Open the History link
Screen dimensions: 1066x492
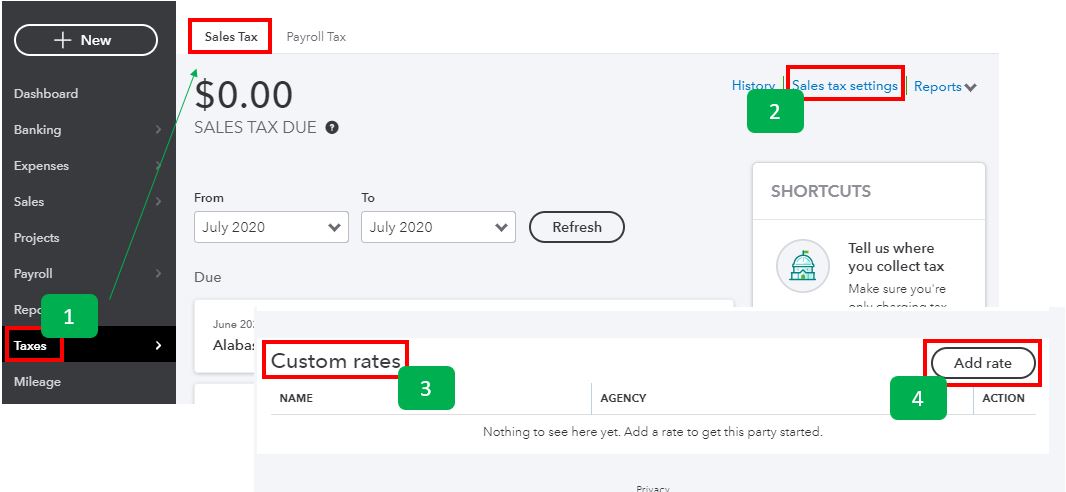pos(753,86)
